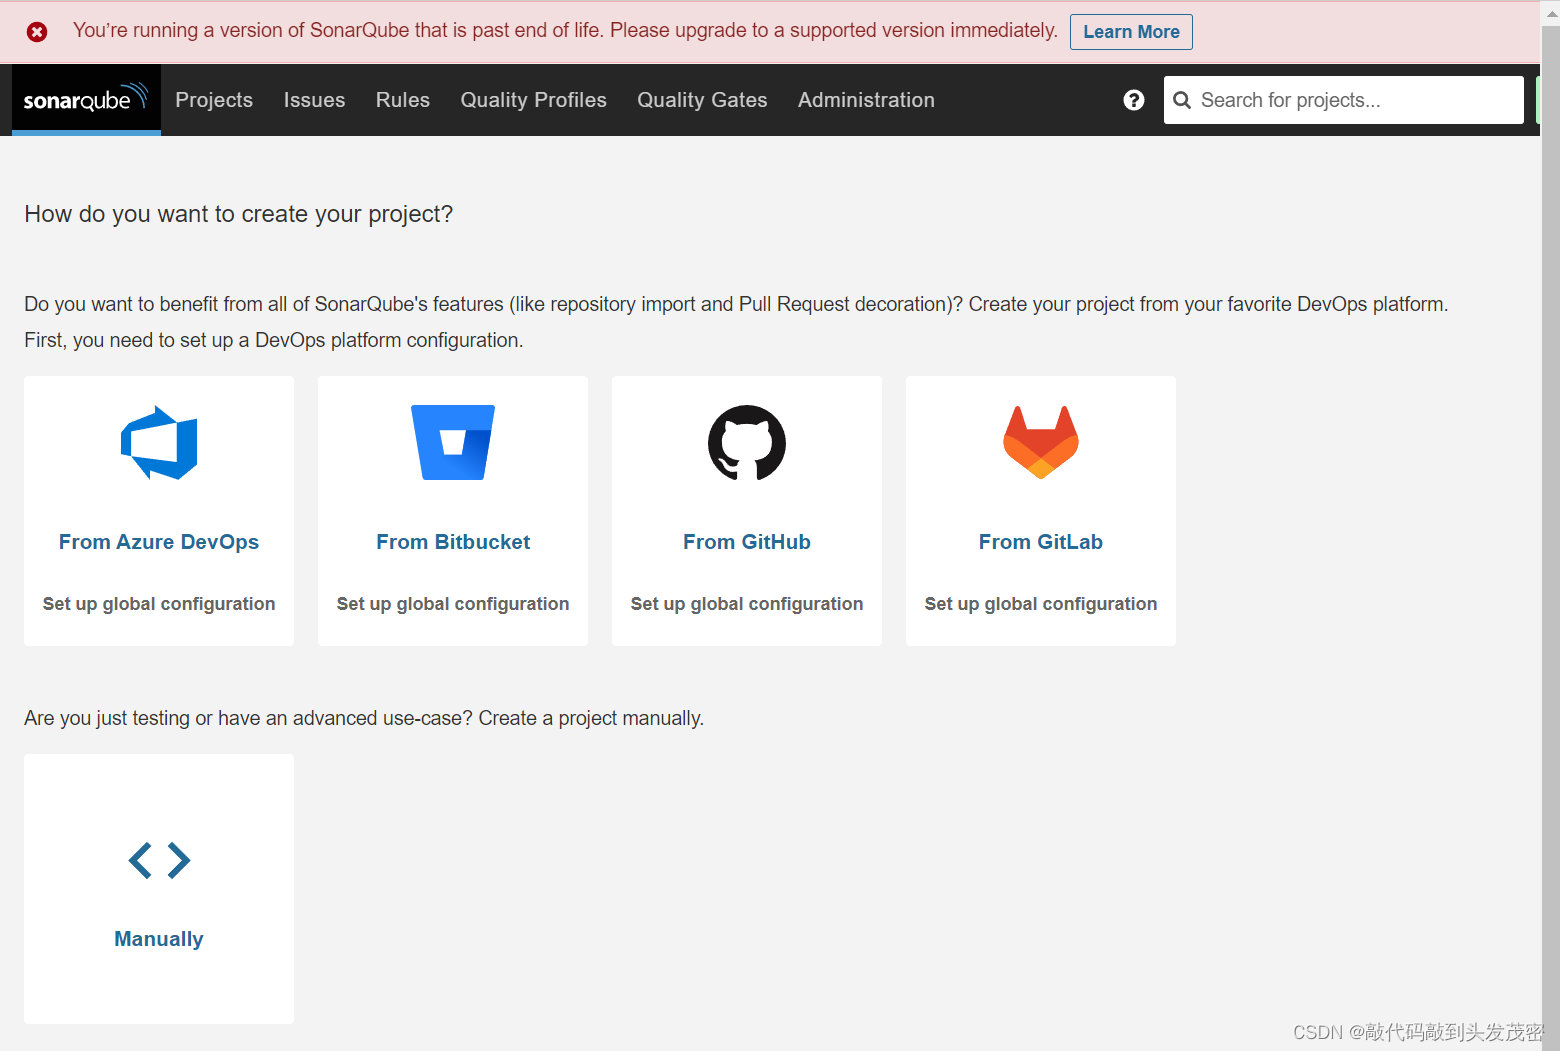
Task: Choose From GitHub
Action: click(747, 542)
